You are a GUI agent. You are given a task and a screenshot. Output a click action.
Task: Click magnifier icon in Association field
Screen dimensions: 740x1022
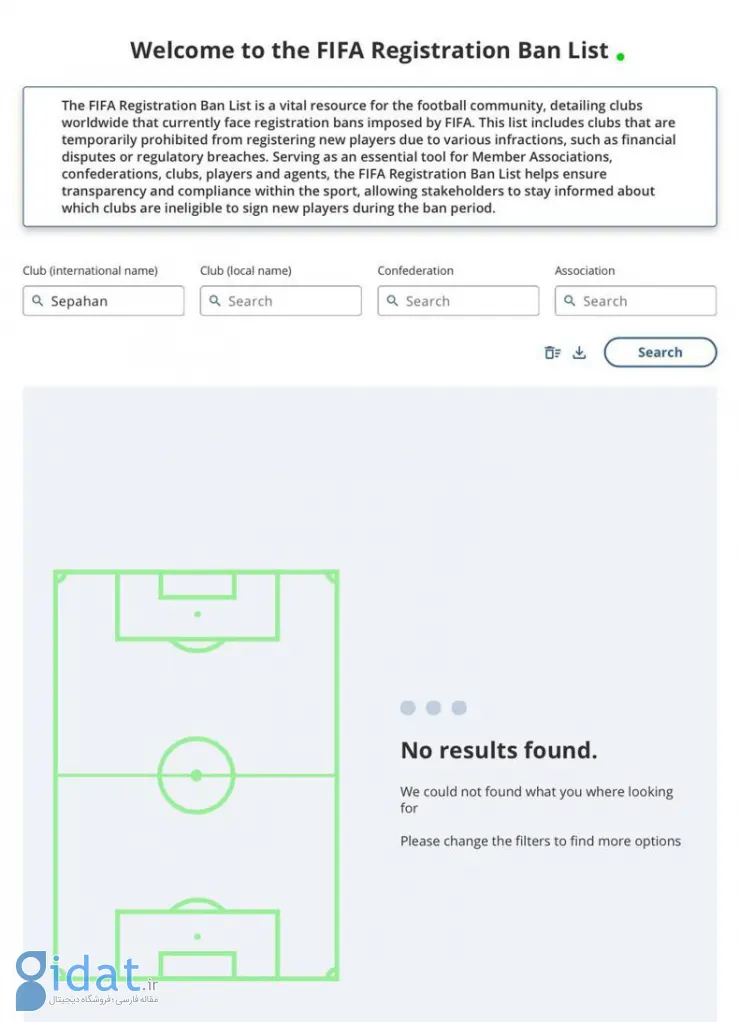pyautogui.click(x=569, y=300)
